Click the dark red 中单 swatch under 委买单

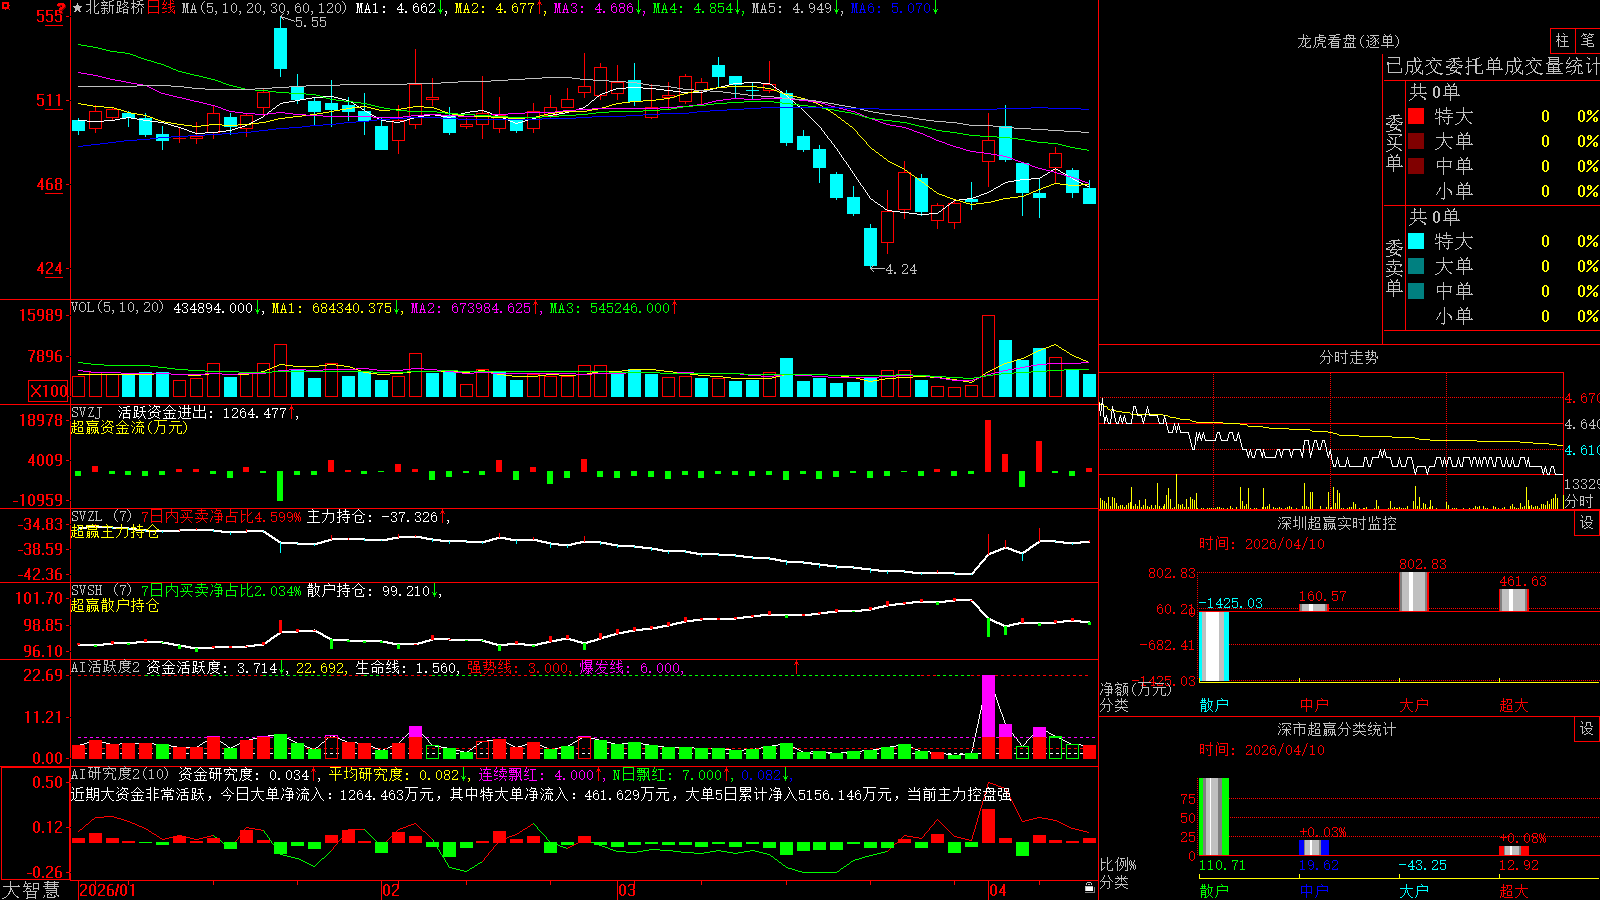(x=1416, y=166)
